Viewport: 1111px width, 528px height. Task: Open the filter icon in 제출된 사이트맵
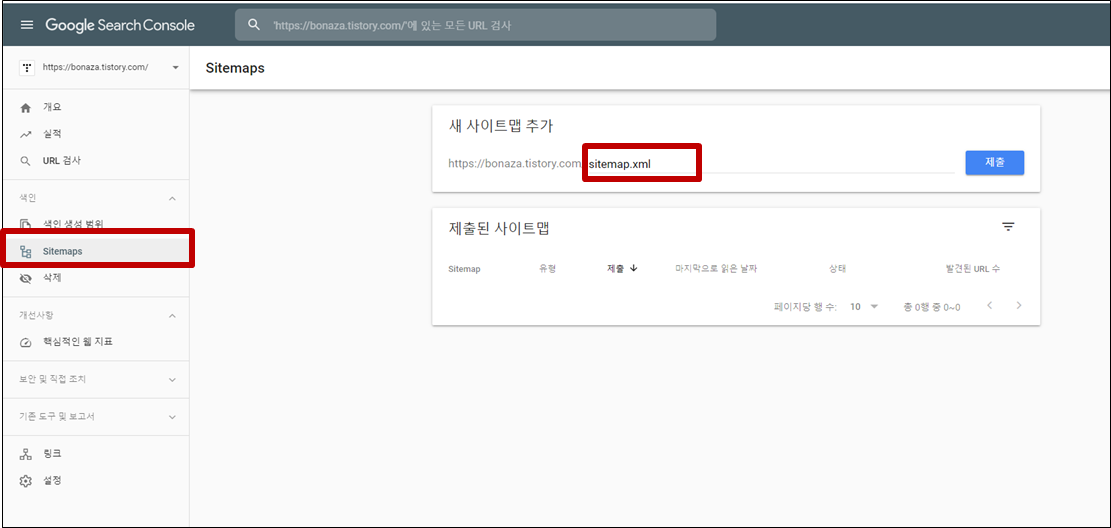coord(1008,227)
